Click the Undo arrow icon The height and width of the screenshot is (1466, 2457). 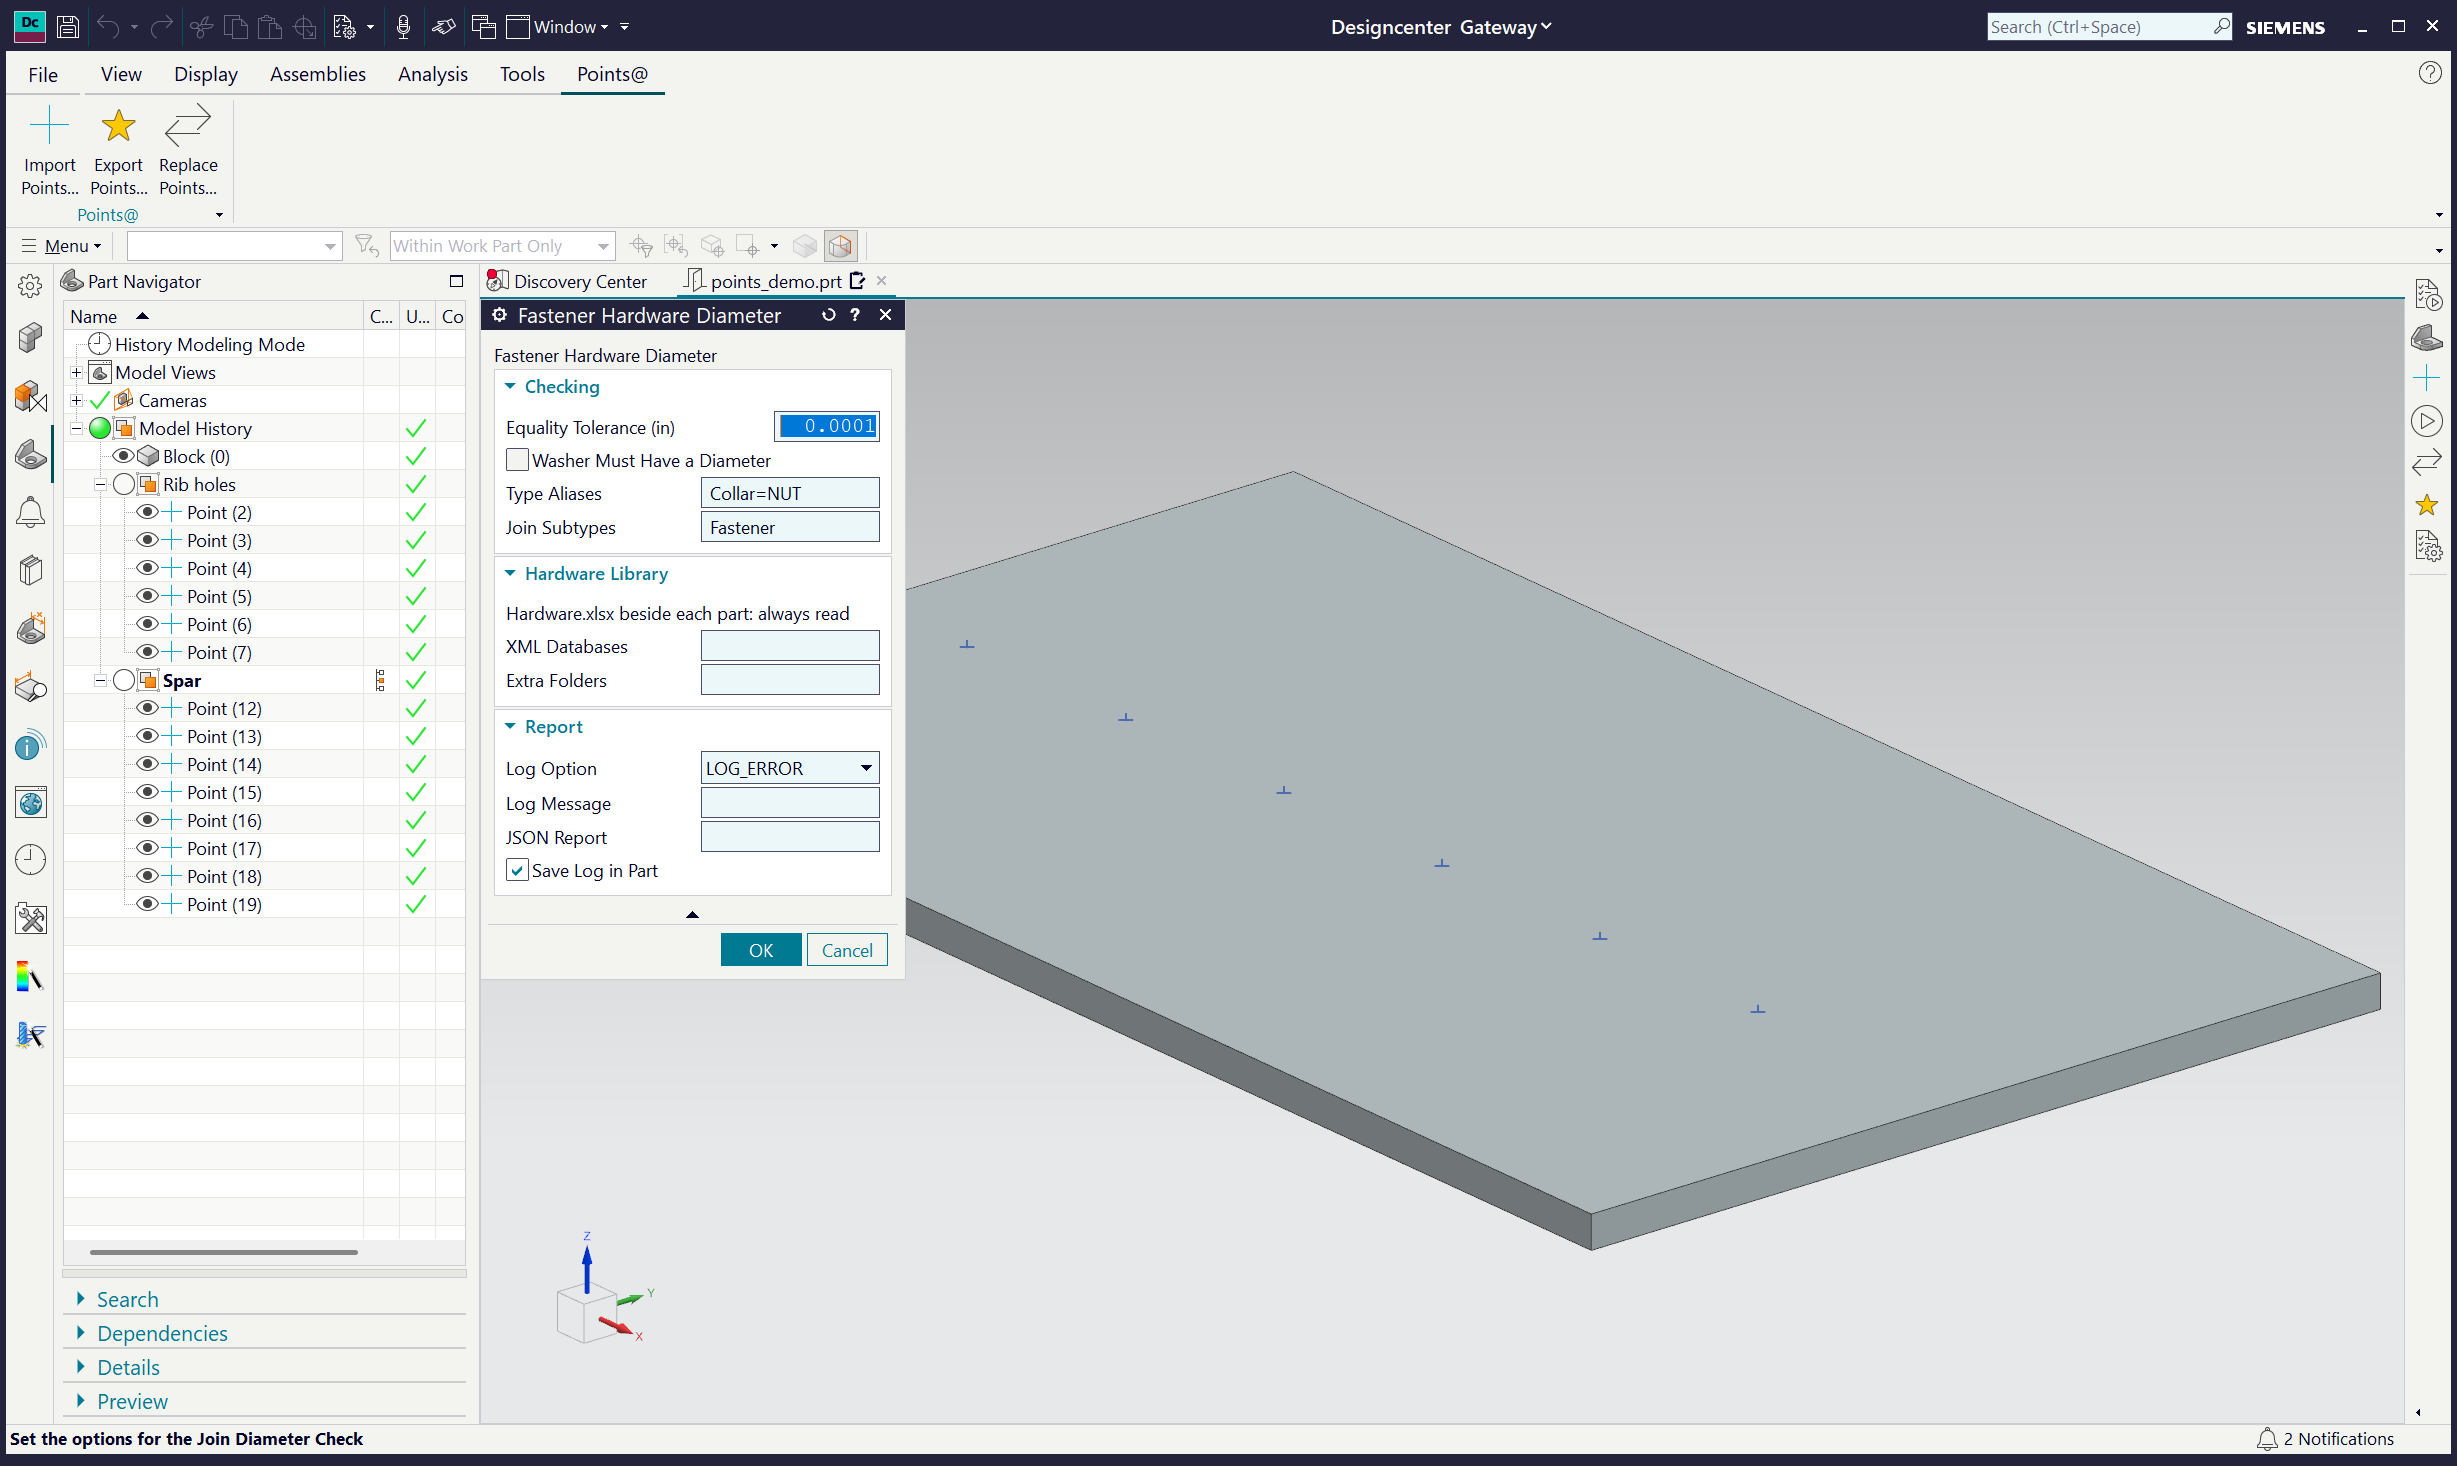[108, 27]
